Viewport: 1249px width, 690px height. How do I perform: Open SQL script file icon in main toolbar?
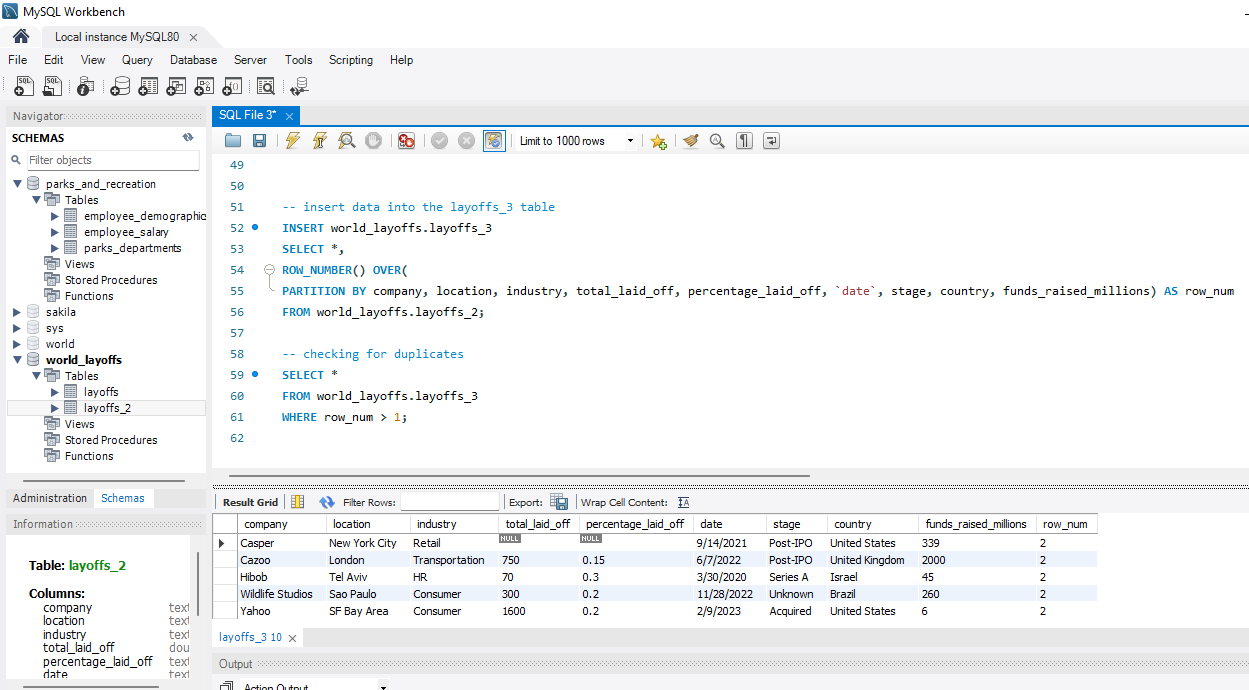point(53,87)
